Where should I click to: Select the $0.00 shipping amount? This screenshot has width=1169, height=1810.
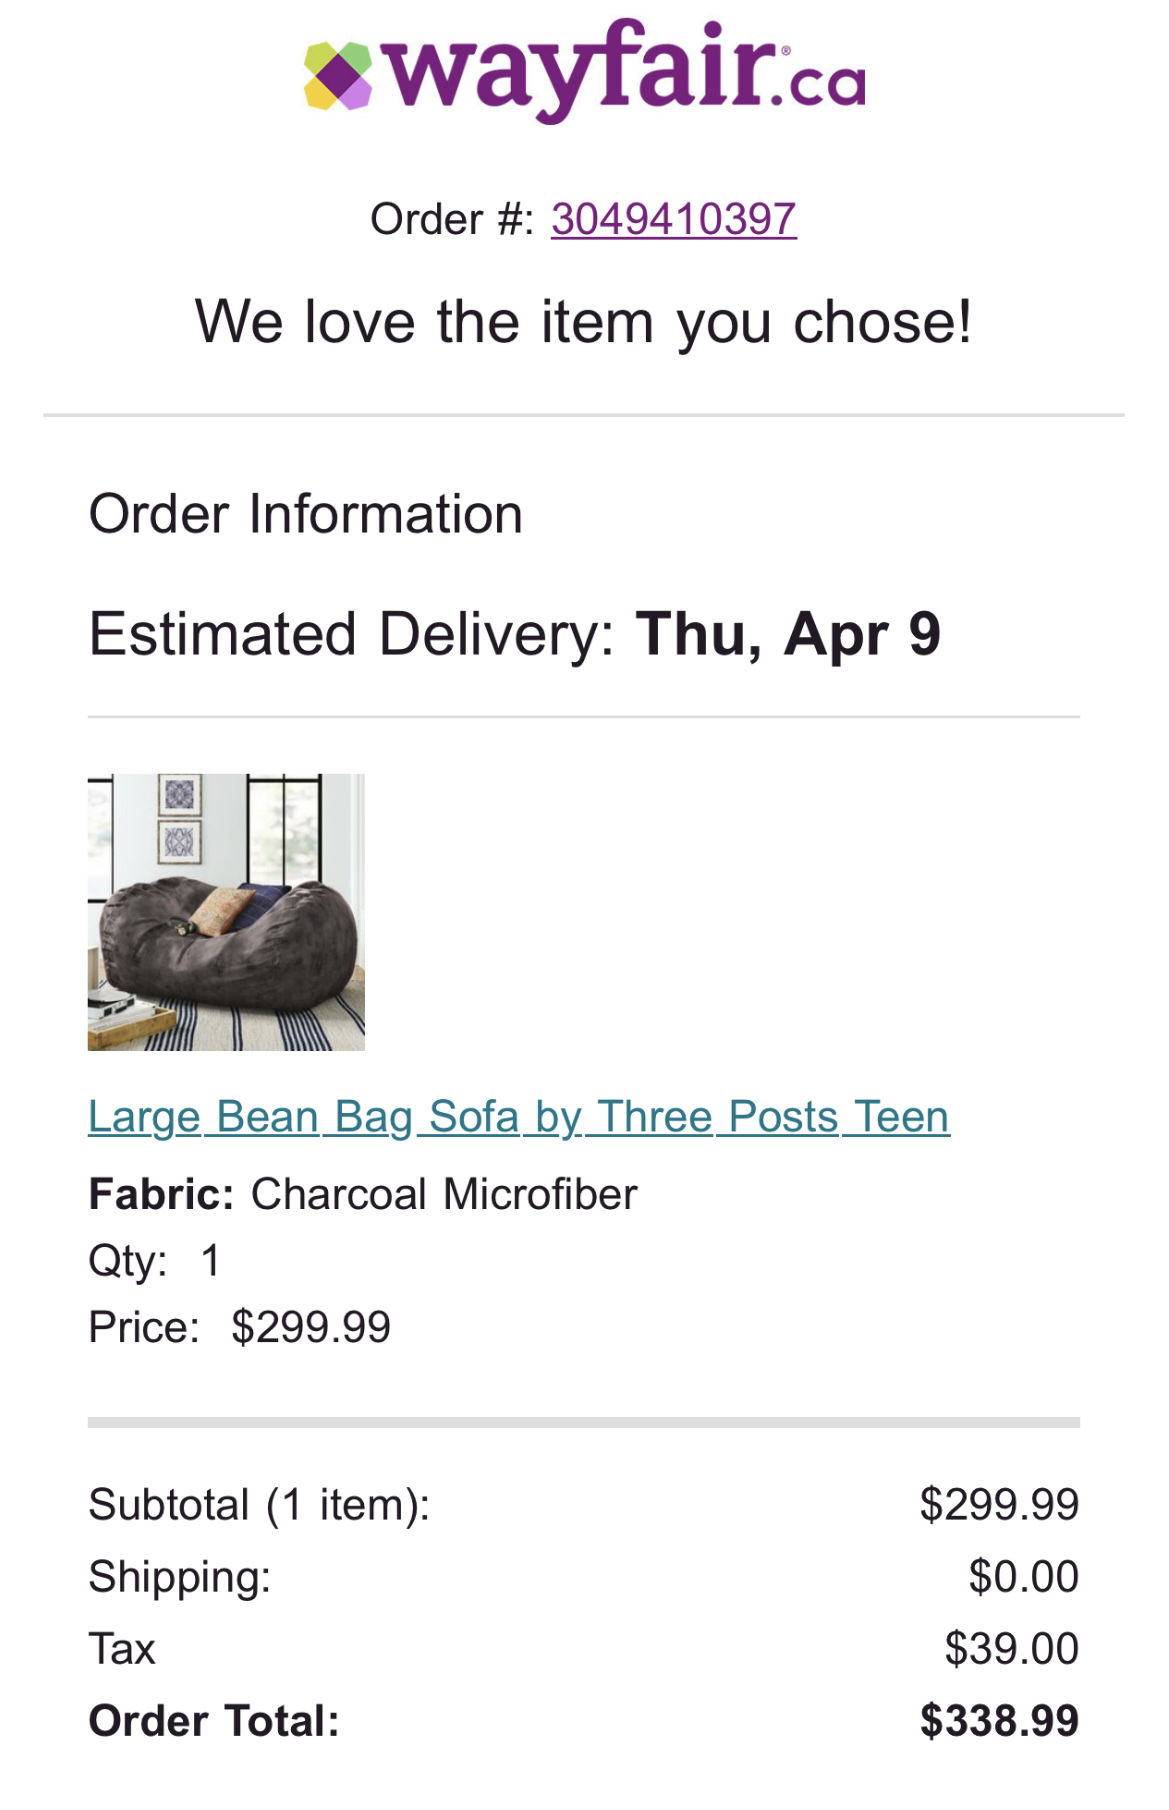tap(1023, 1577)
